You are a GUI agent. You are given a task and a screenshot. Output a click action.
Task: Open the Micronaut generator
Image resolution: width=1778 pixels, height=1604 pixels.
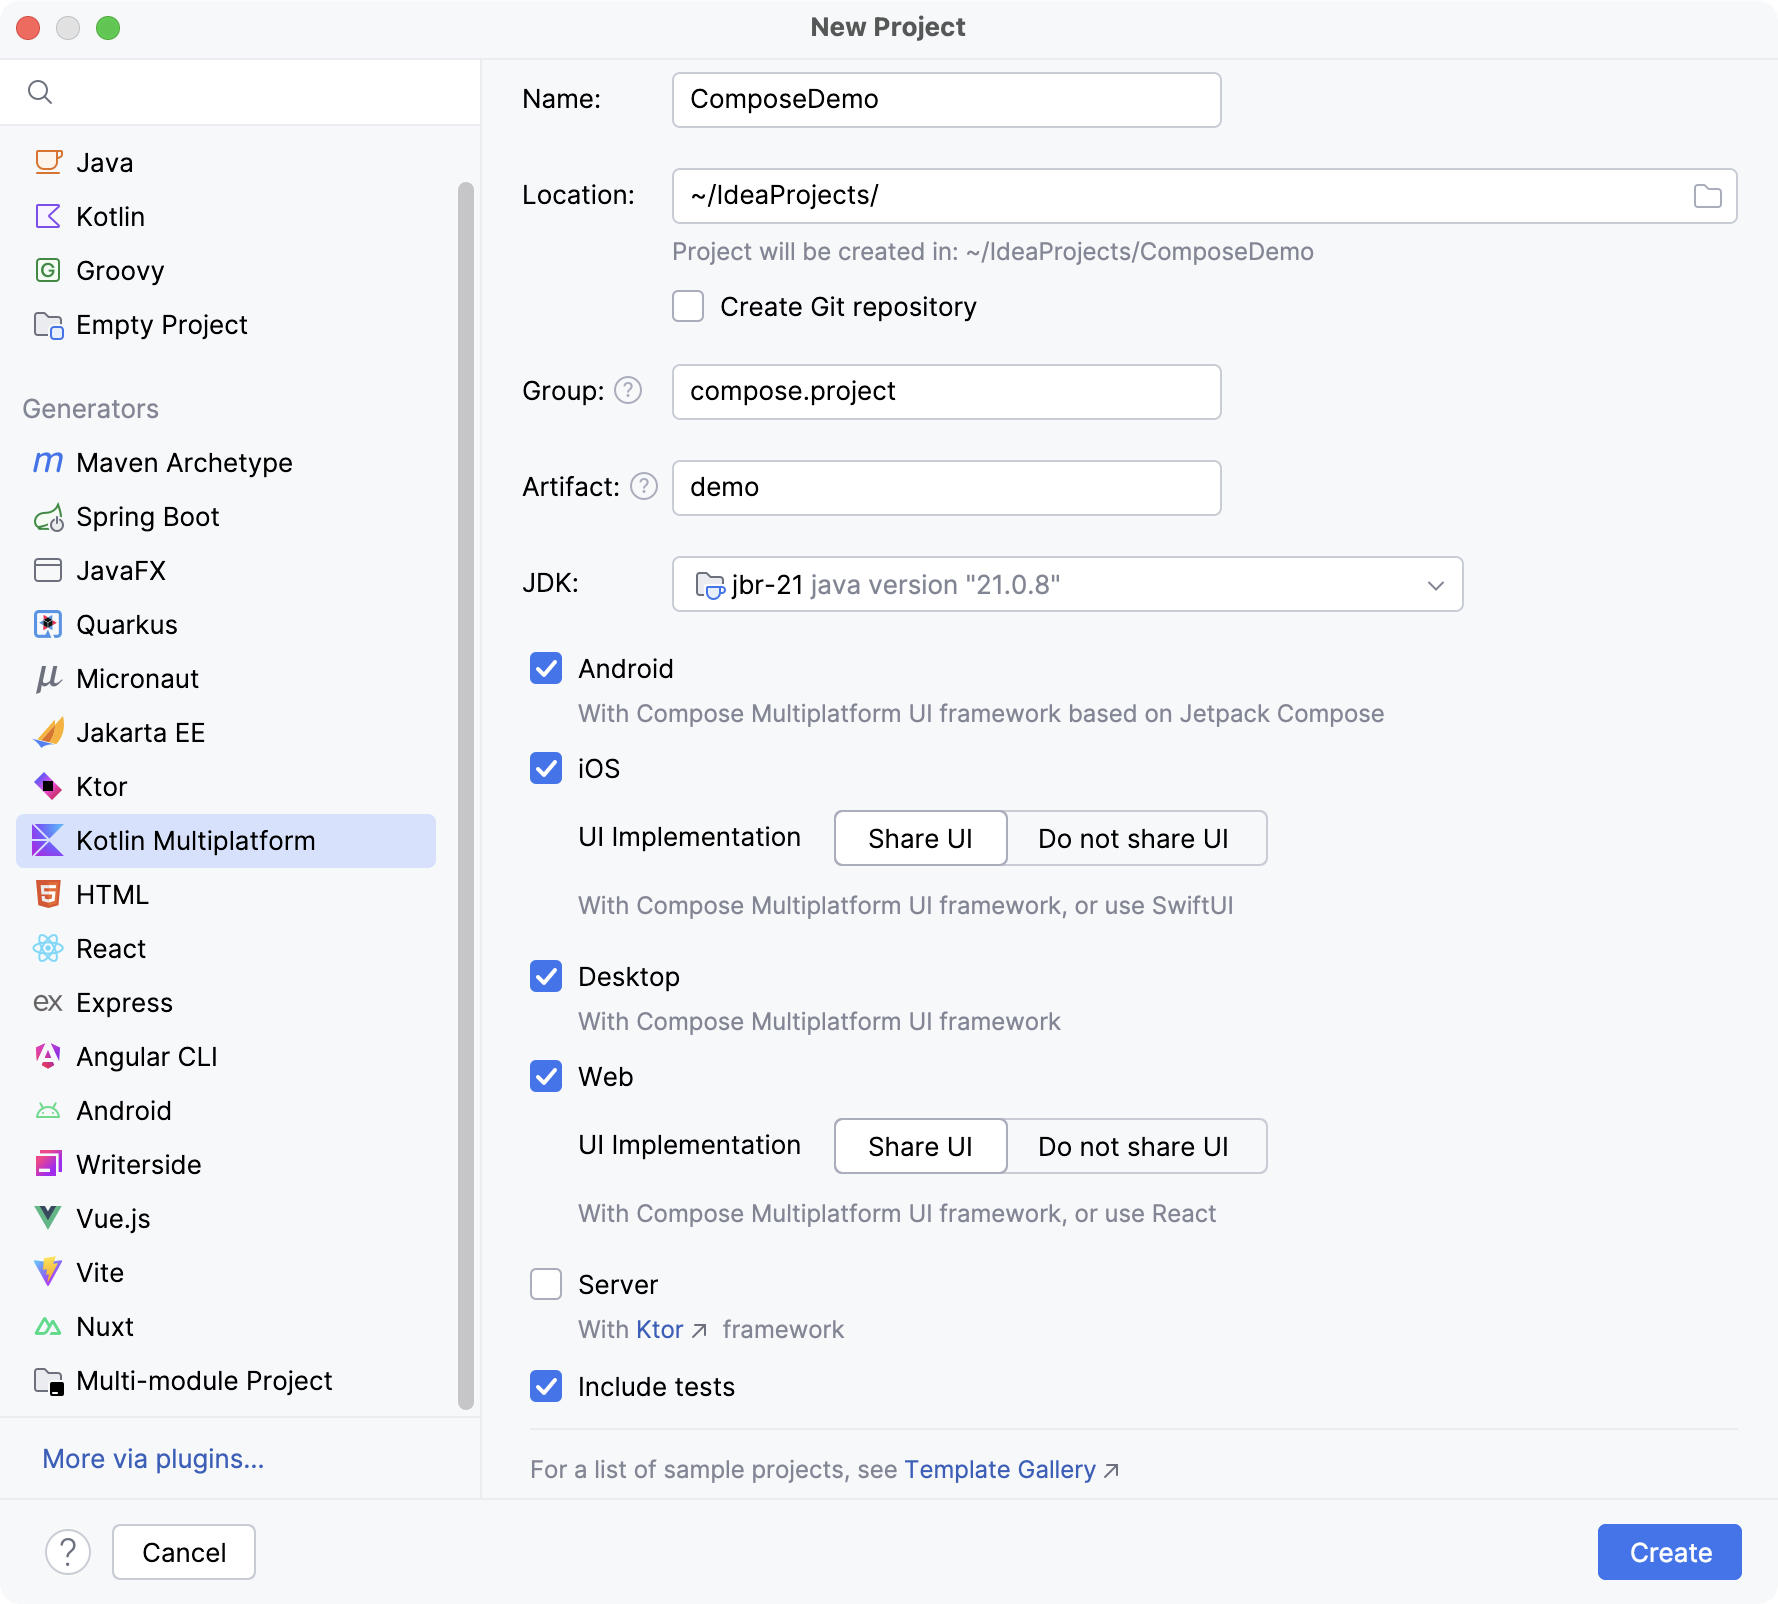(137, 678)
